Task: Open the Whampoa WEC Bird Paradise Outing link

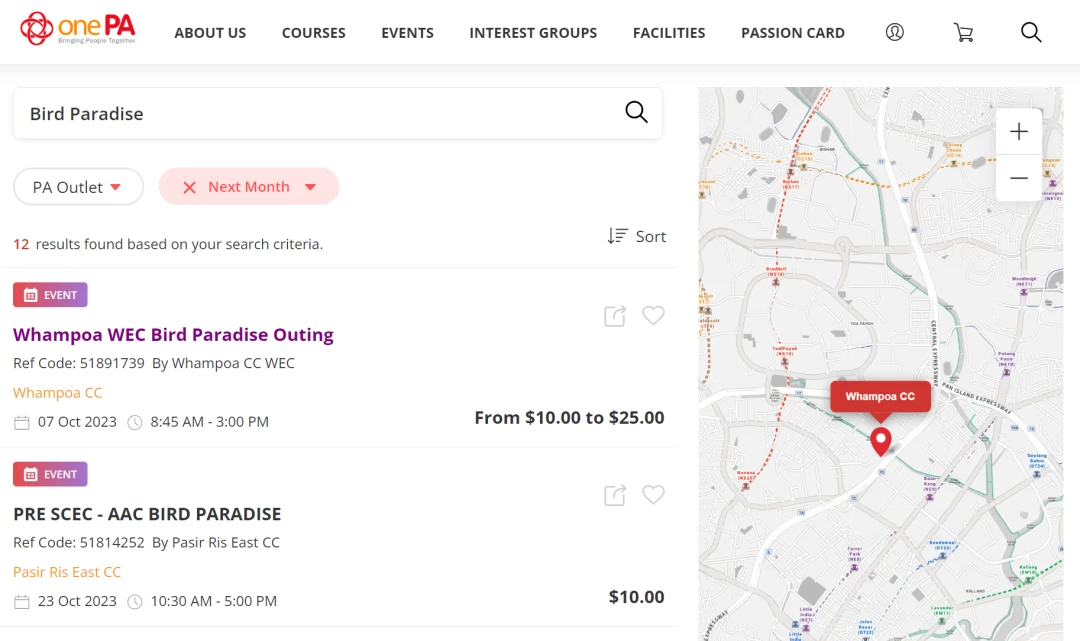Action: tap(173, 335)
